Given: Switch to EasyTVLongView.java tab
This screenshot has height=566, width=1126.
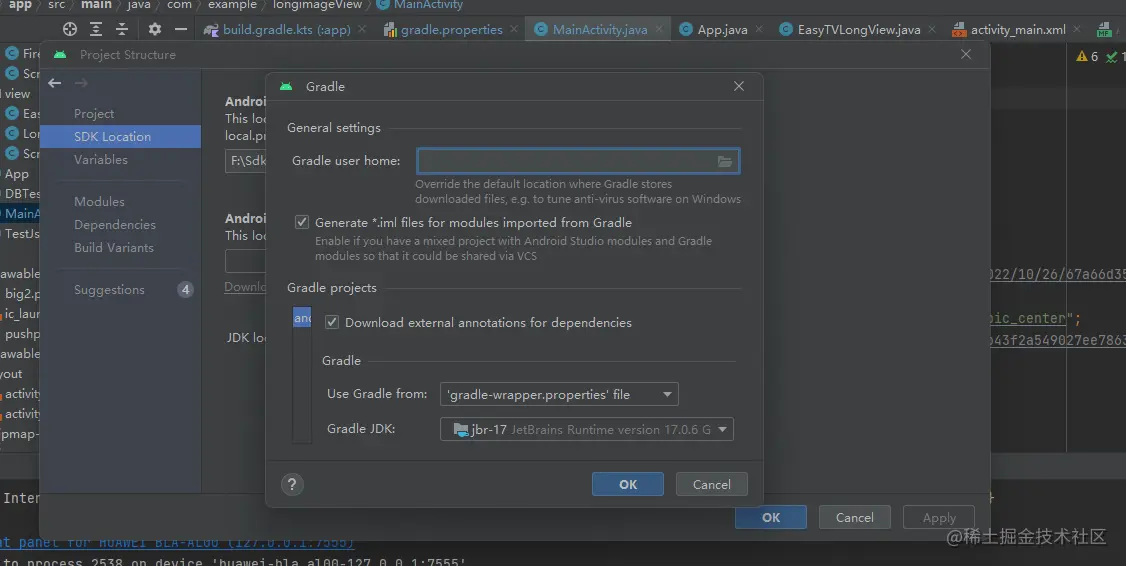Looking at the screenshot, I should [850, 29].
